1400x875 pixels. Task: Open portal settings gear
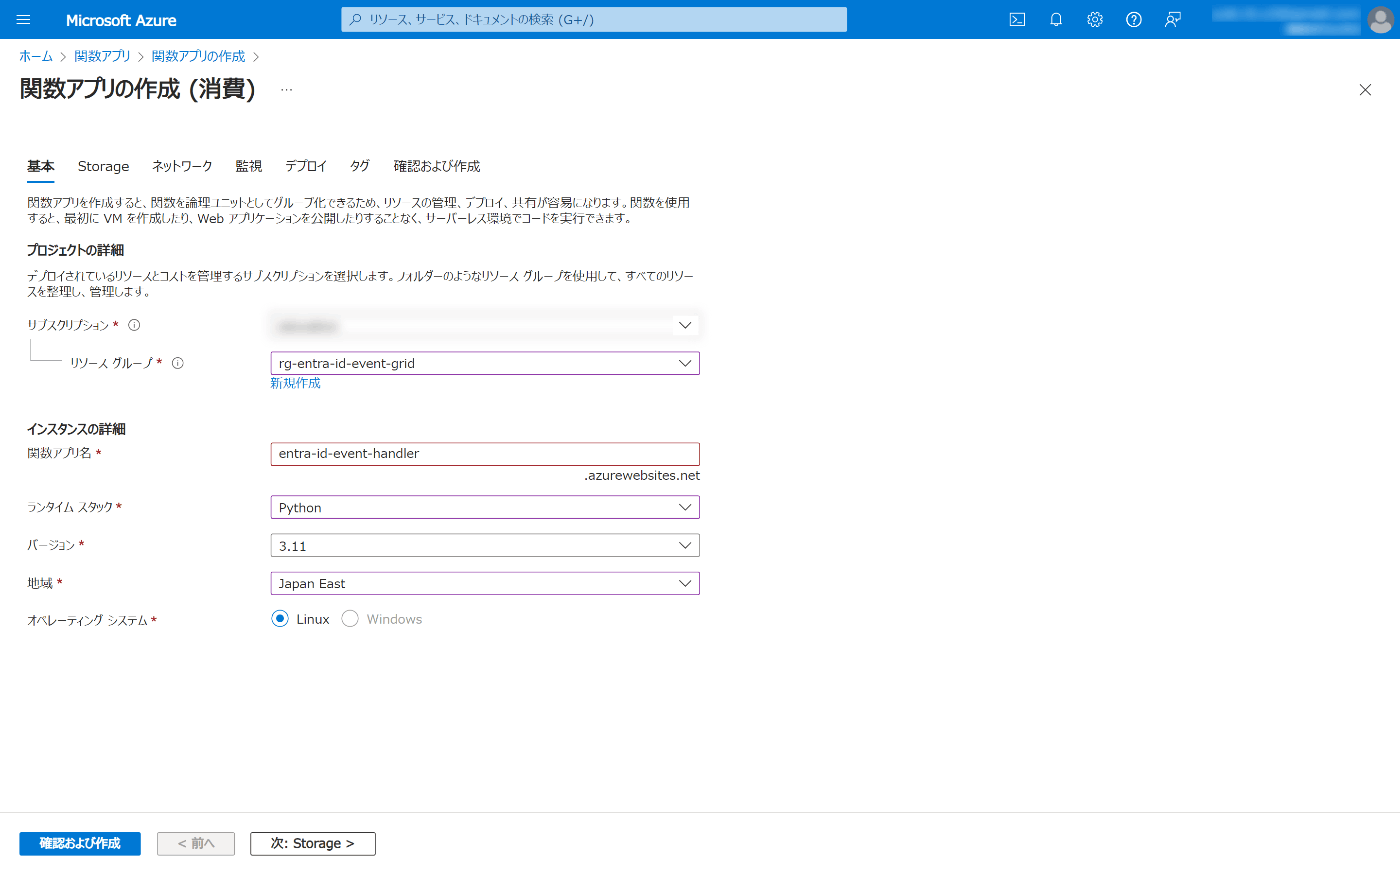tap(1095, 20)
